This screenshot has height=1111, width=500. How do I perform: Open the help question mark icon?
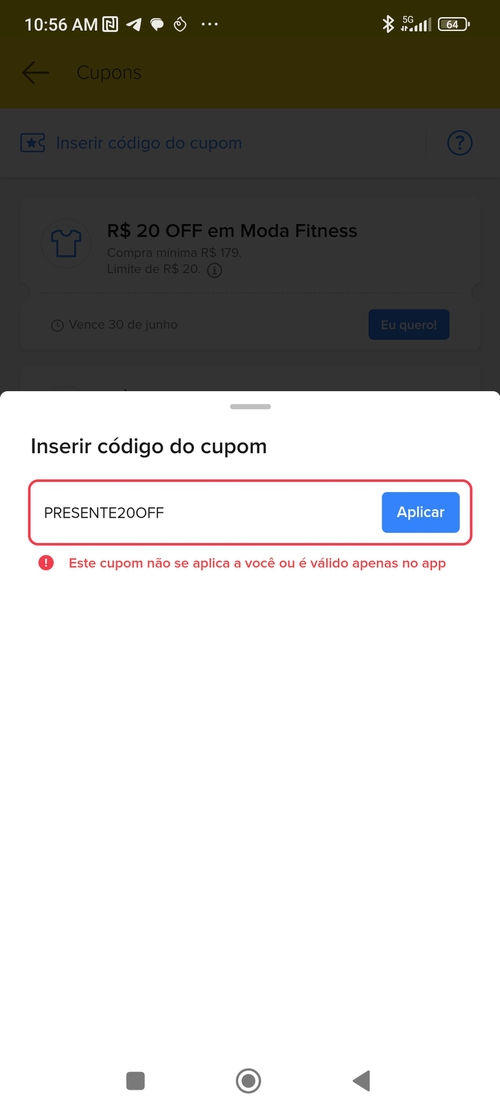tap(460, 143)
